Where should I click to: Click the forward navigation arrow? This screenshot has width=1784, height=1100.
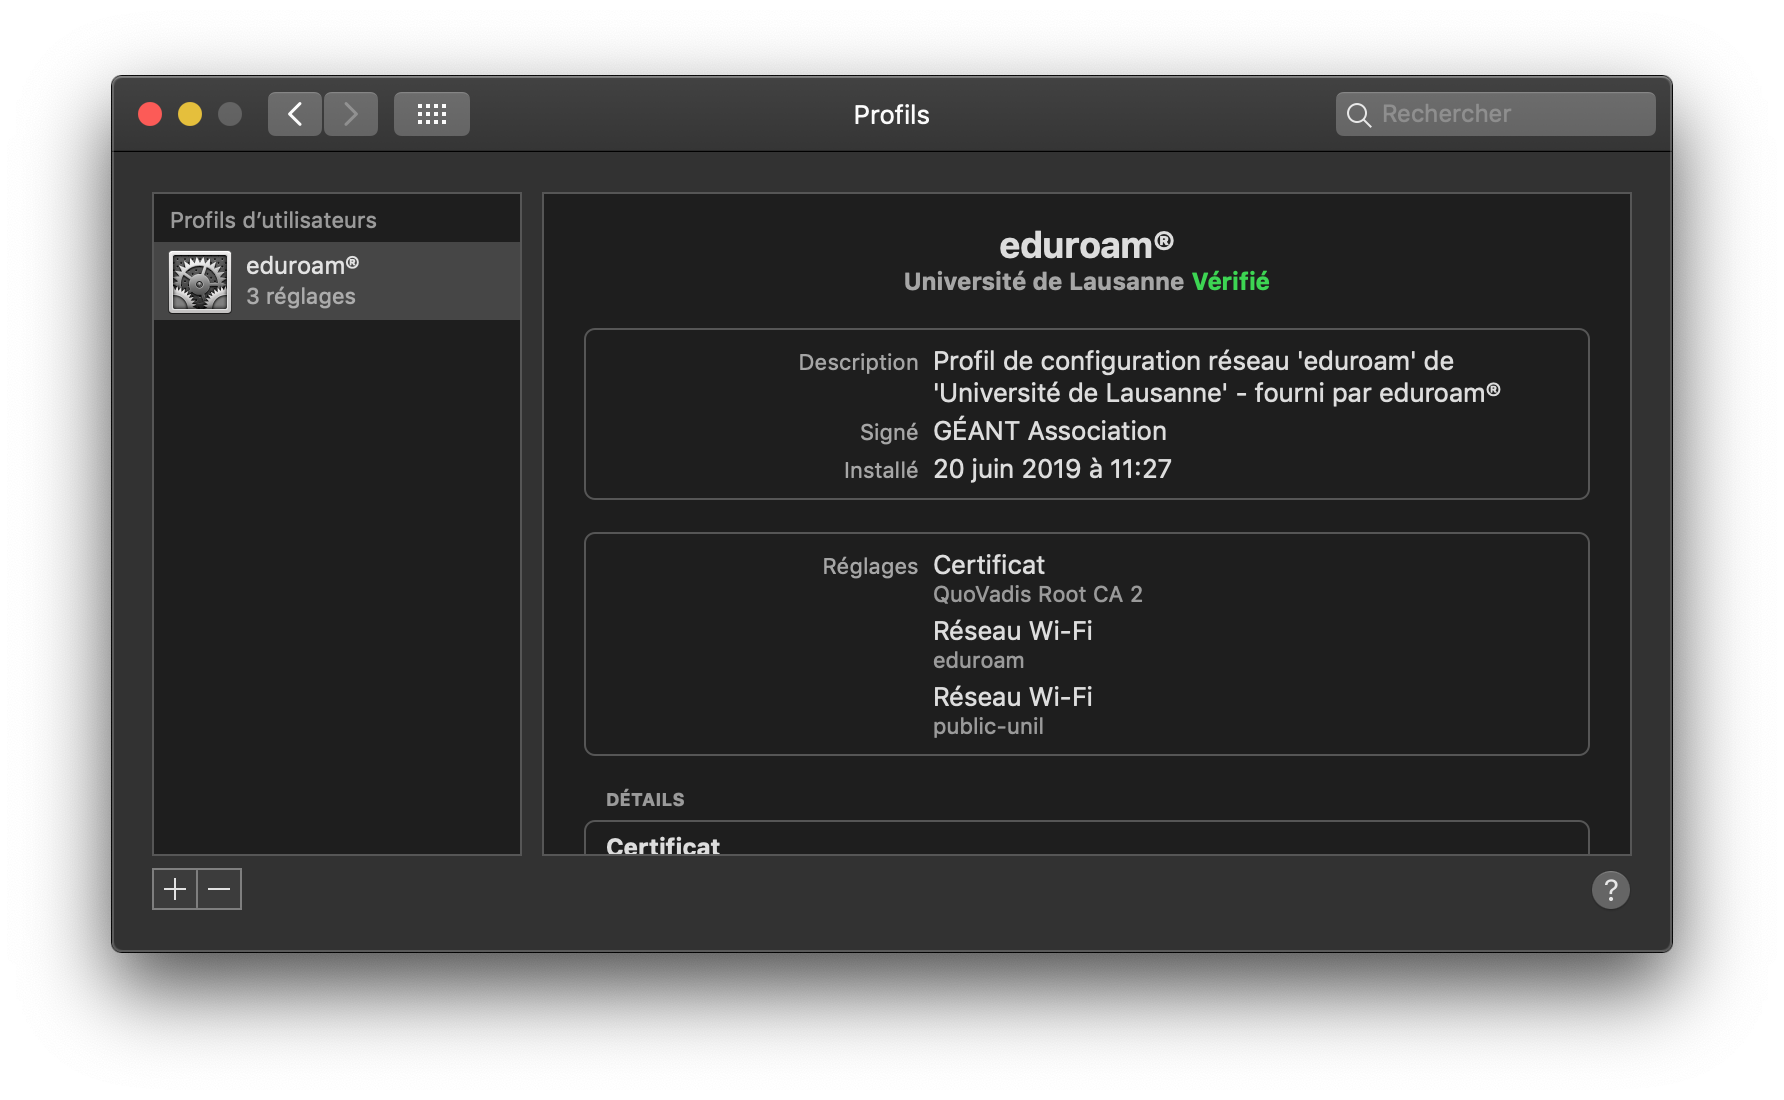(351, 114)
